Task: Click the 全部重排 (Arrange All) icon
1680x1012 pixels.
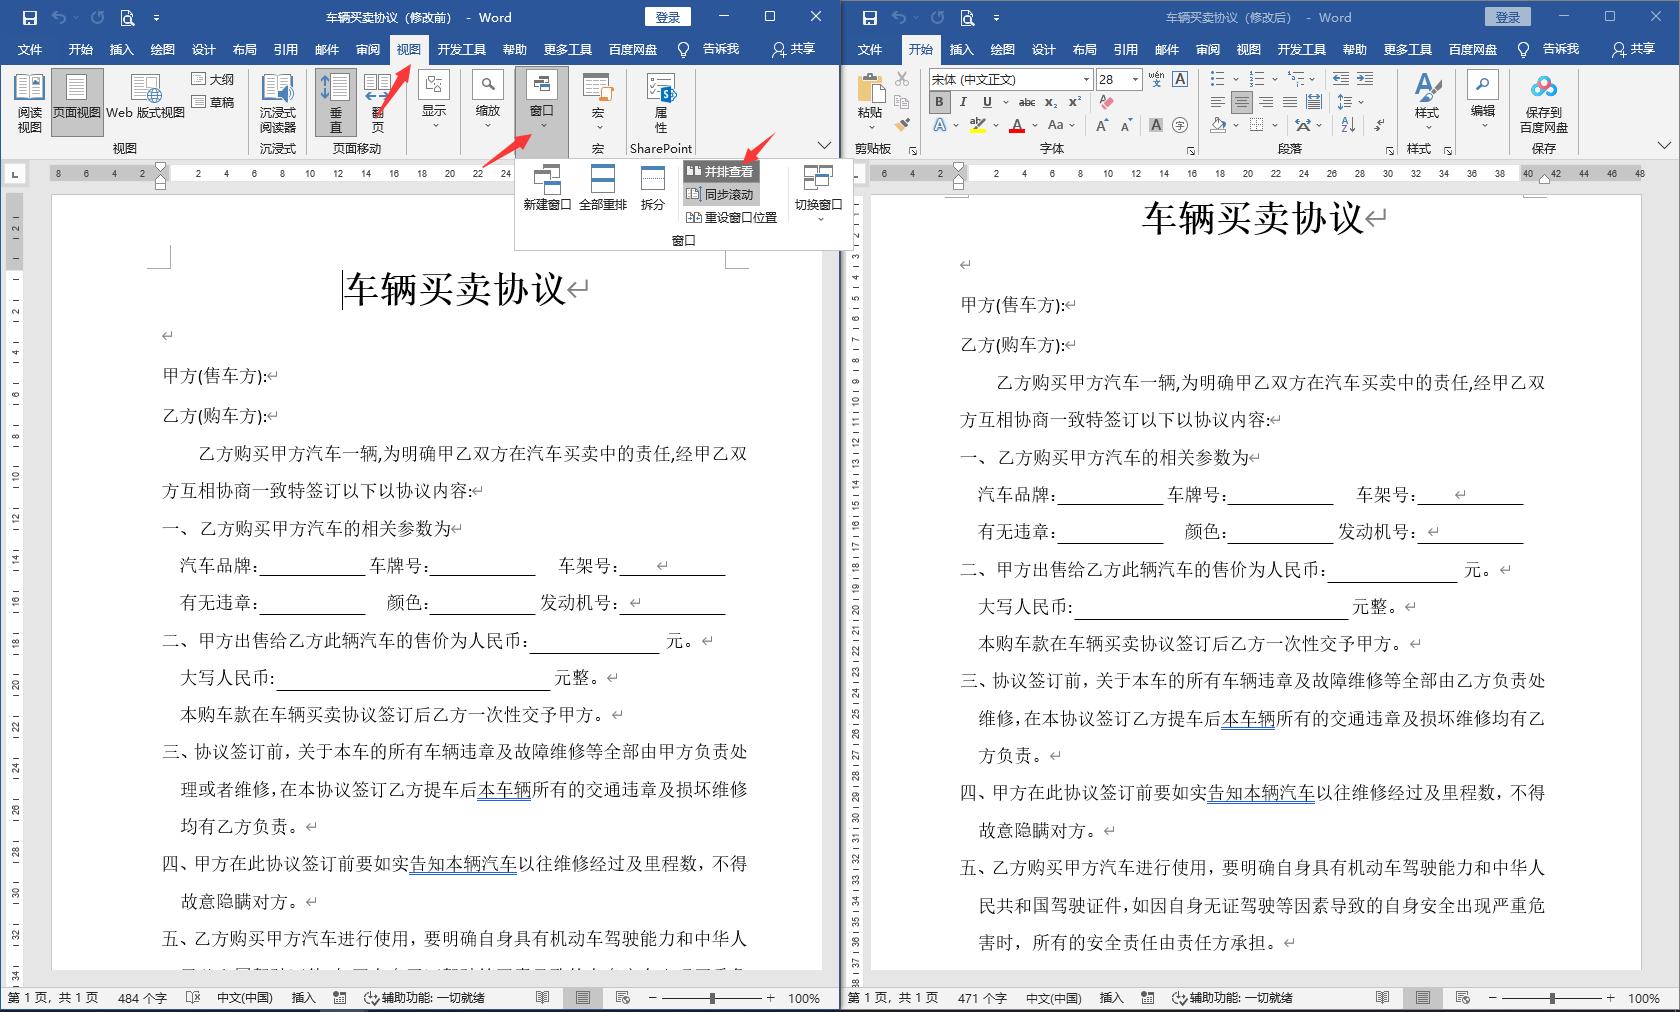Action: [604, 188]
